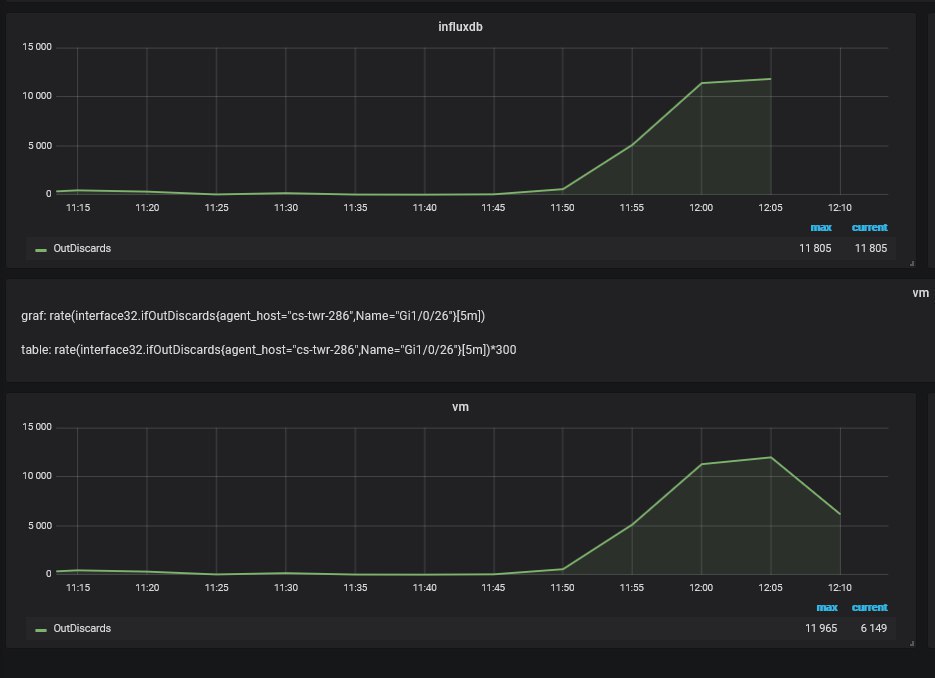Screen dimensions: 935x678
Task: Click the 10 000 y-axis label on influxdb graph
Action: pos(37,96)
